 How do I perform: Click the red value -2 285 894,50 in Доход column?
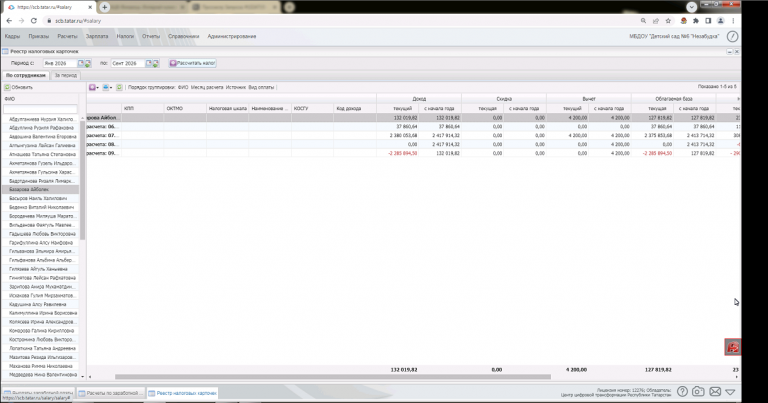point(403,153)
